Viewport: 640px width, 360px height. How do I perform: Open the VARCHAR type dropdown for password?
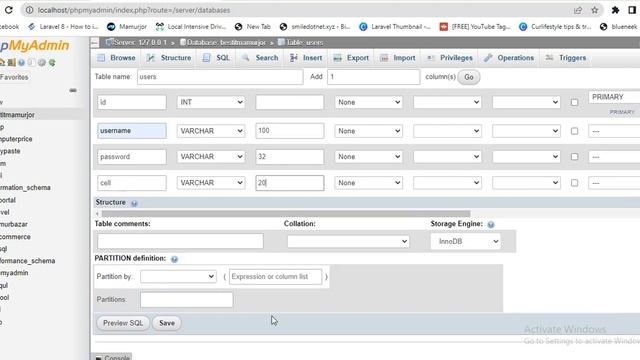click(211, 157)
